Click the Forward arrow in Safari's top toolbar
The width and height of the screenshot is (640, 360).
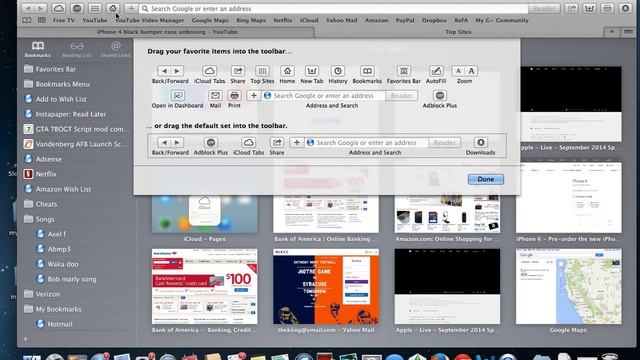click(x=40, y=8)
